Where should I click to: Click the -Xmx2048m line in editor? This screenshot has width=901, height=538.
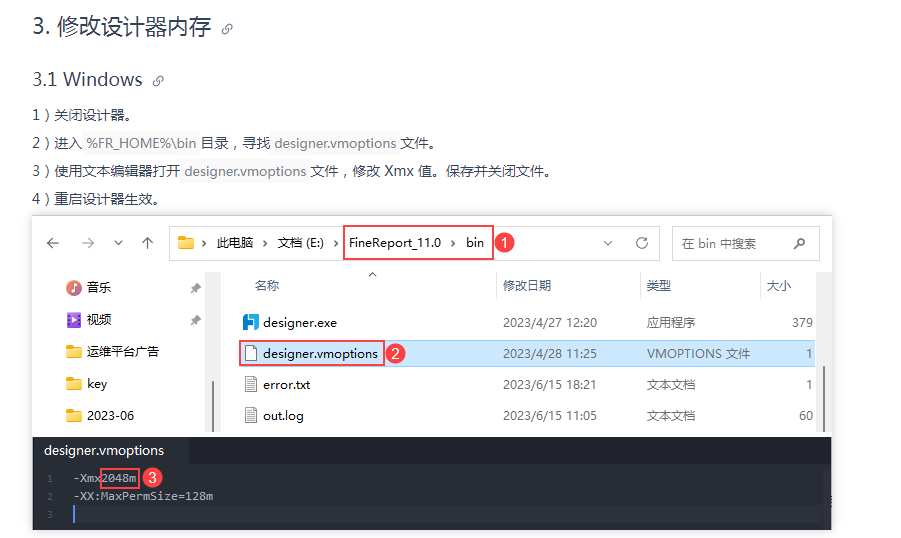click(x=105, y=478)
